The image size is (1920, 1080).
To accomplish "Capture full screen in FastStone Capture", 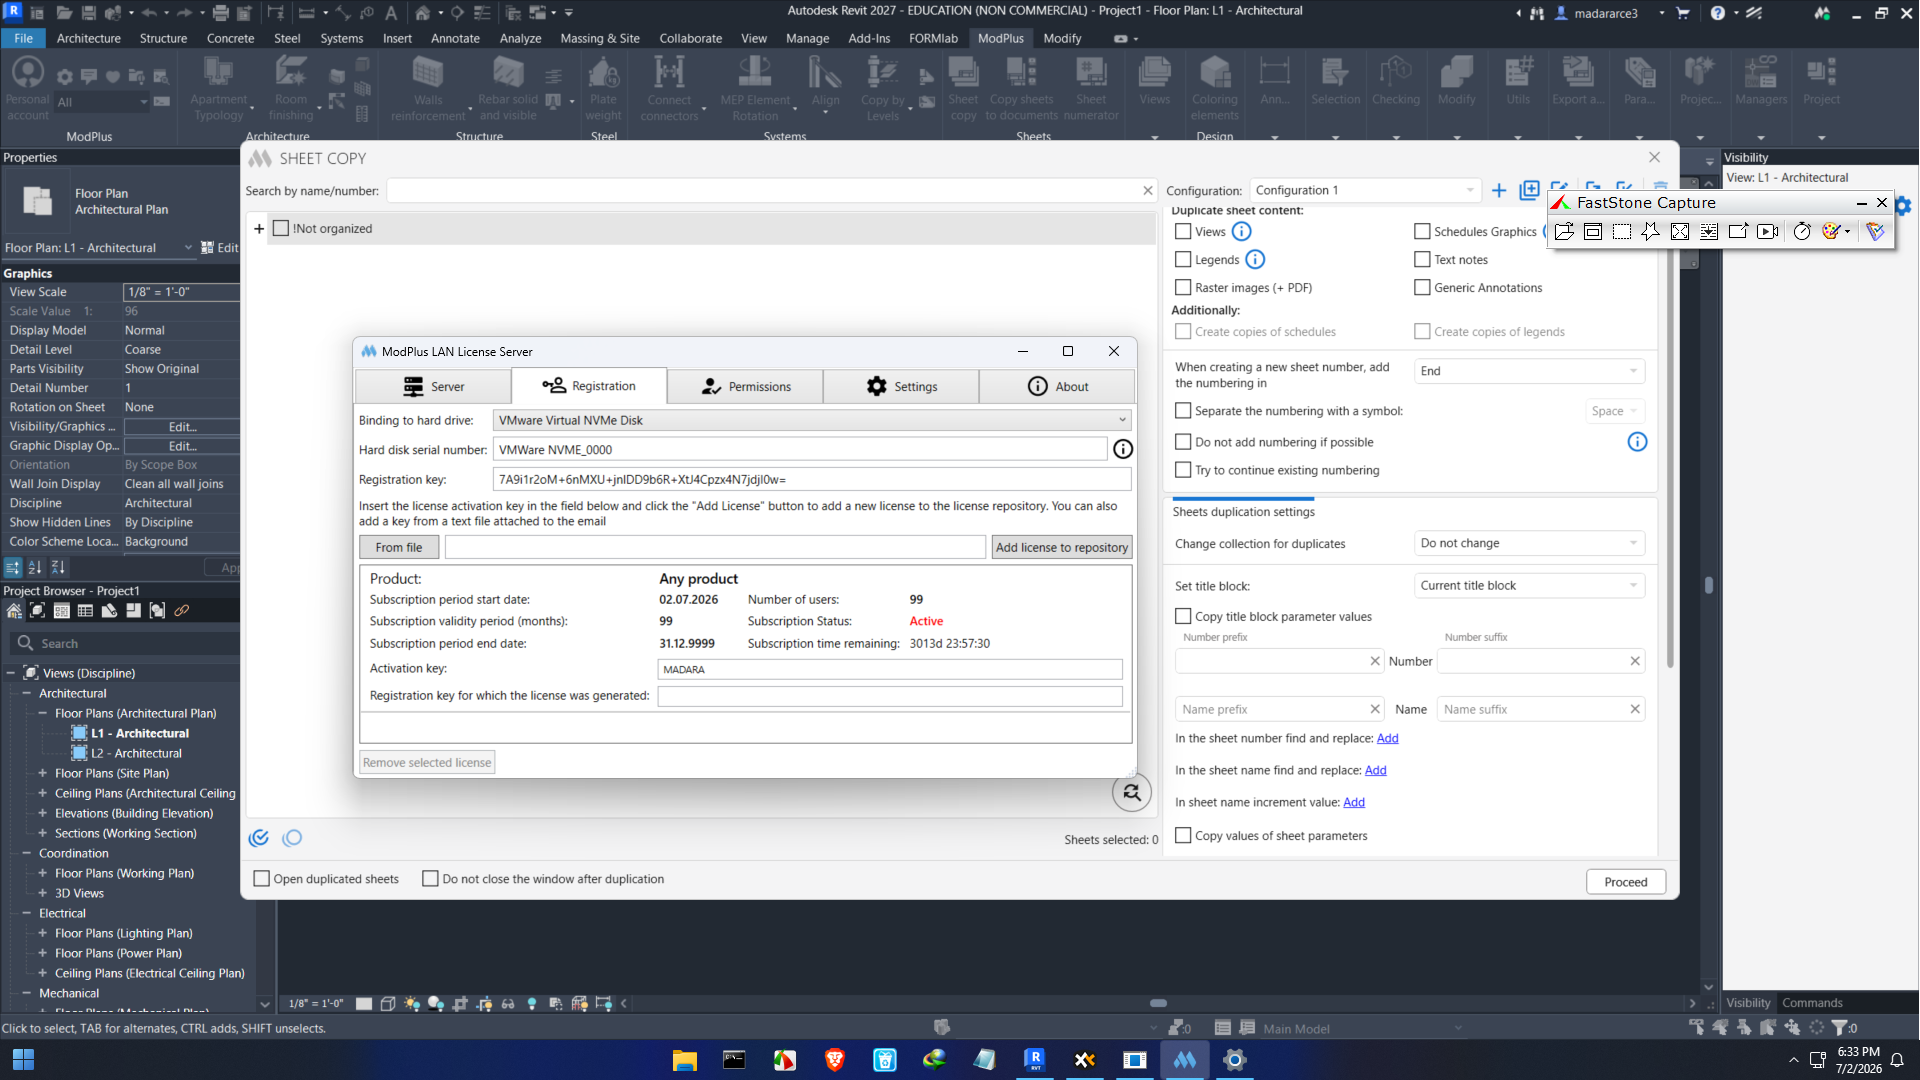I will pos(1680,231).
